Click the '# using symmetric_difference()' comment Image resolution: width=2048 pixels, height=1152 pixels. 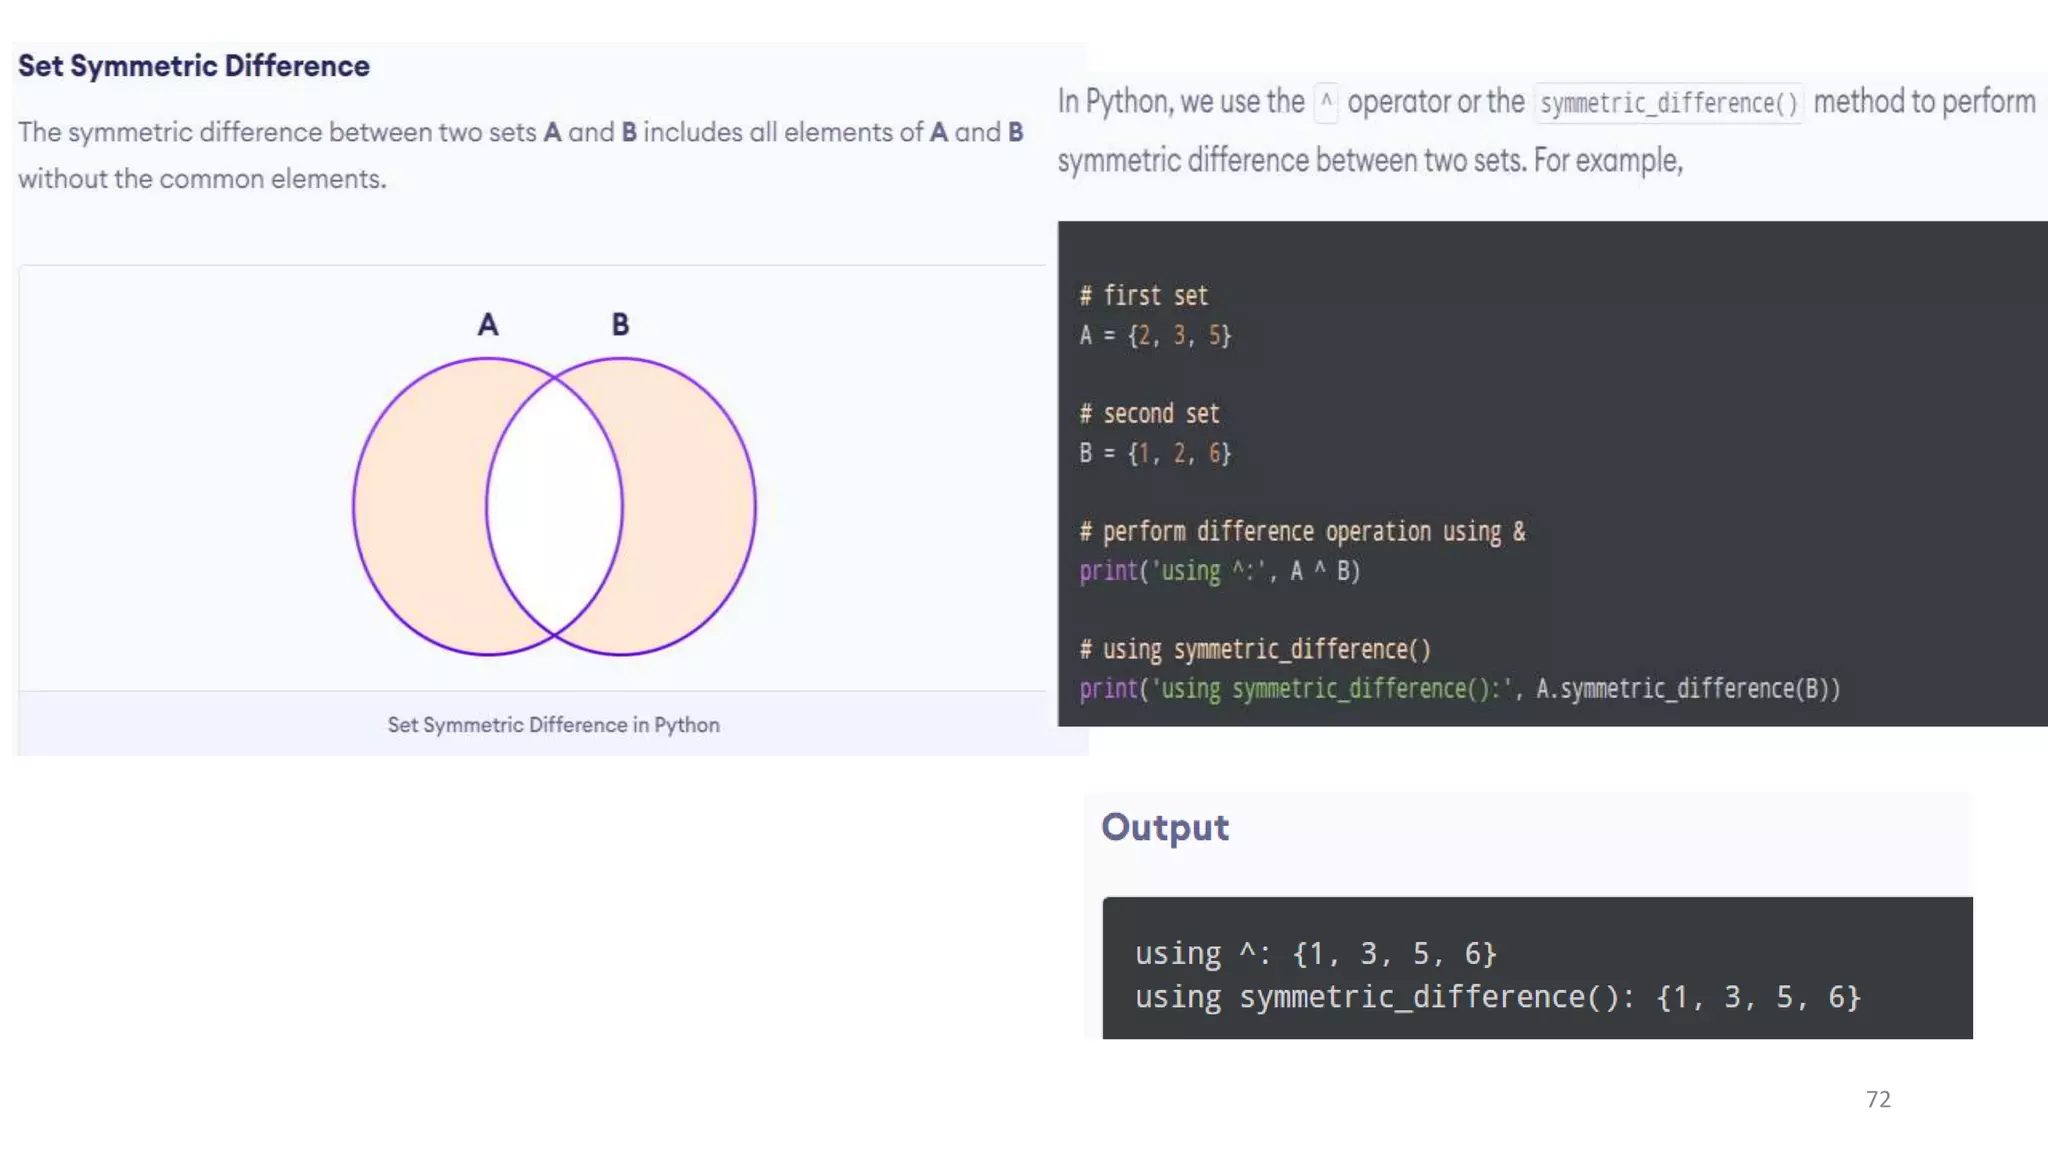click(x=1254, y=649)
